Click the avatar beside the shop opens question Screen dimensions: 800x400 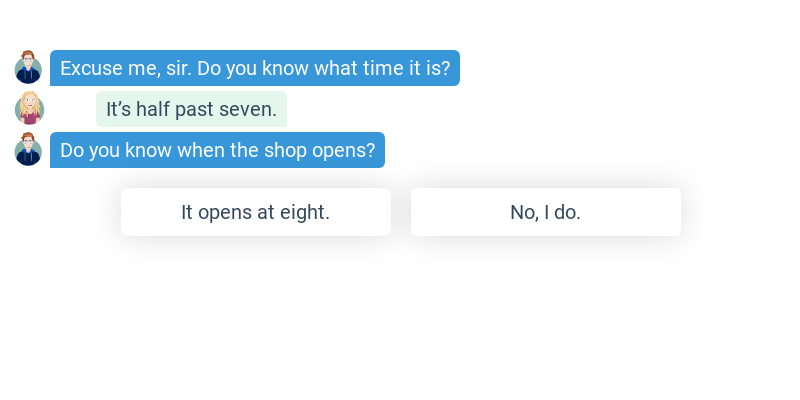click(28, 150)
